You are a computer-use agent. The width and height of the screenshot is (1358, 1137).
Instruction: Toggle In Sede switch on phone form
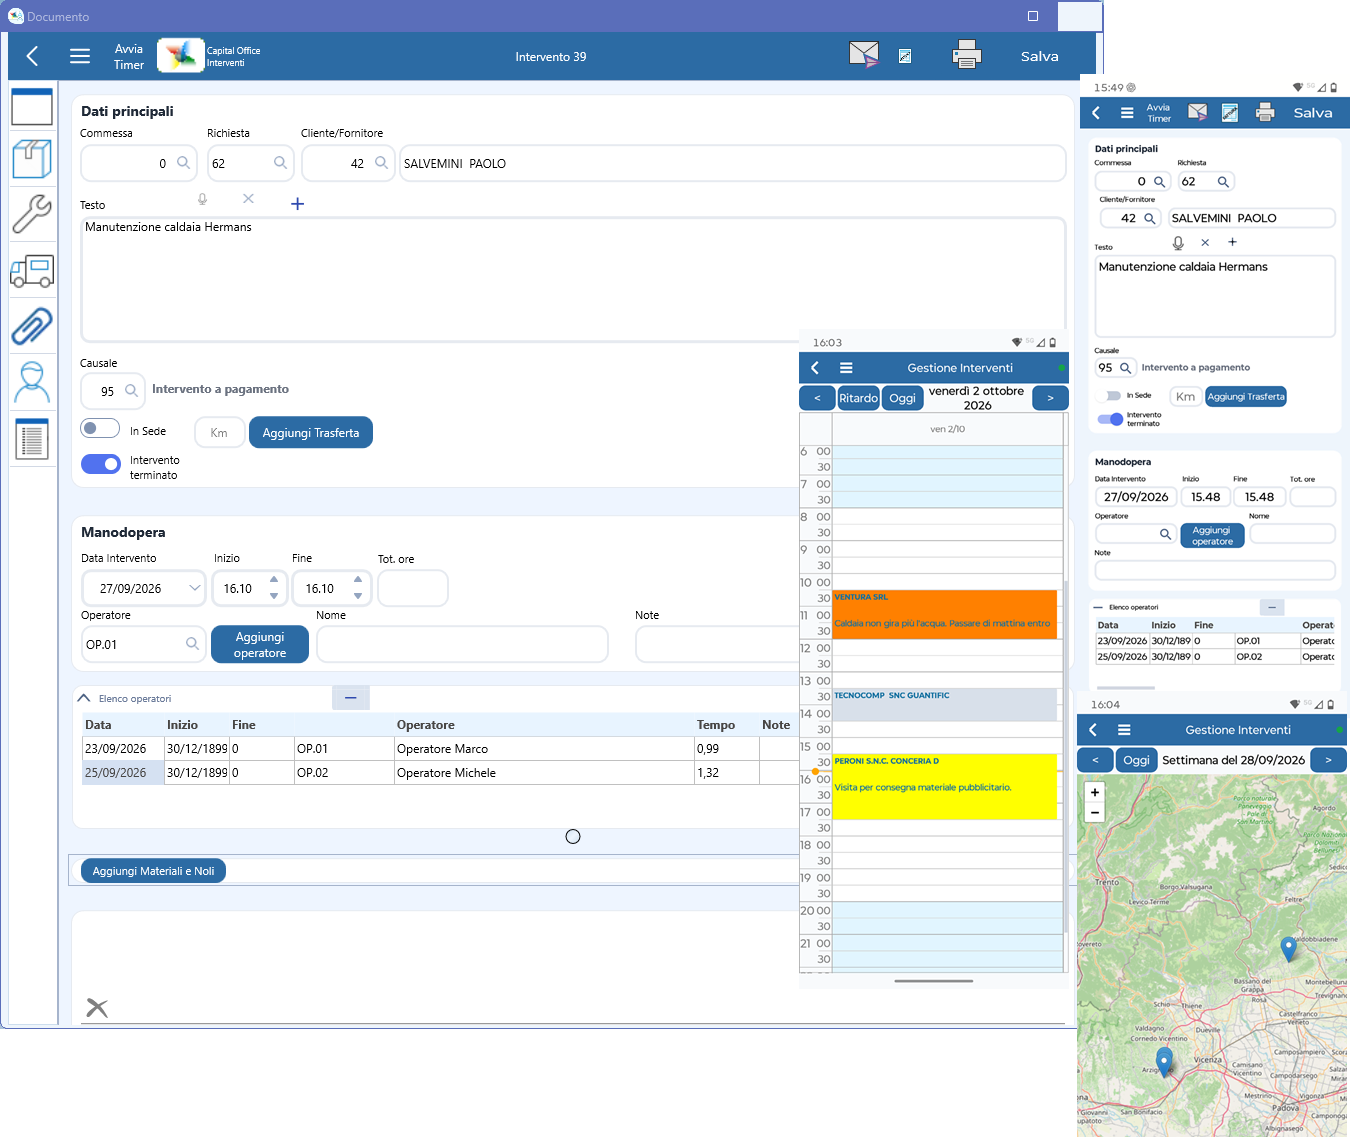coord(1110,396)
